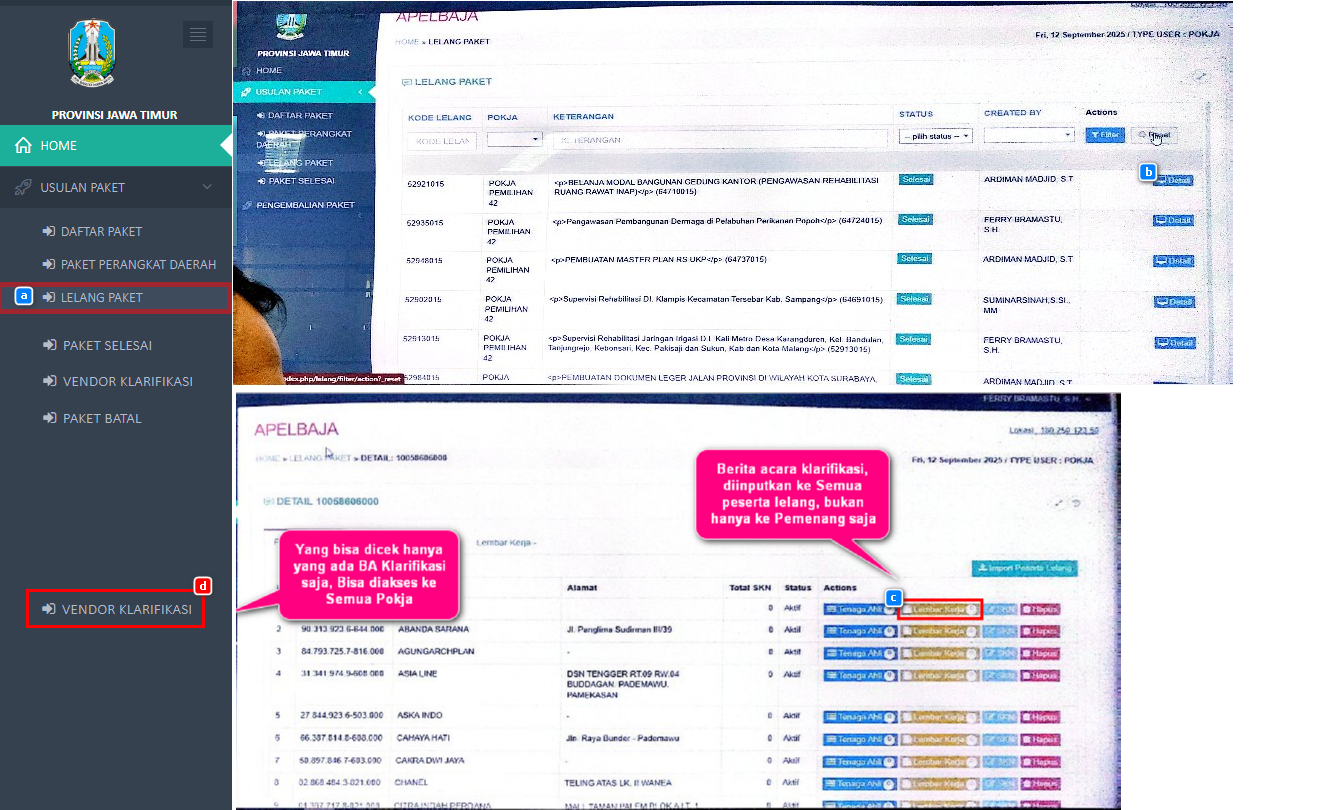Expand the USULAN PAKET chevron in main sidebar
Image resolution: width=1335 pixels, height=810 pixels.
206,187
